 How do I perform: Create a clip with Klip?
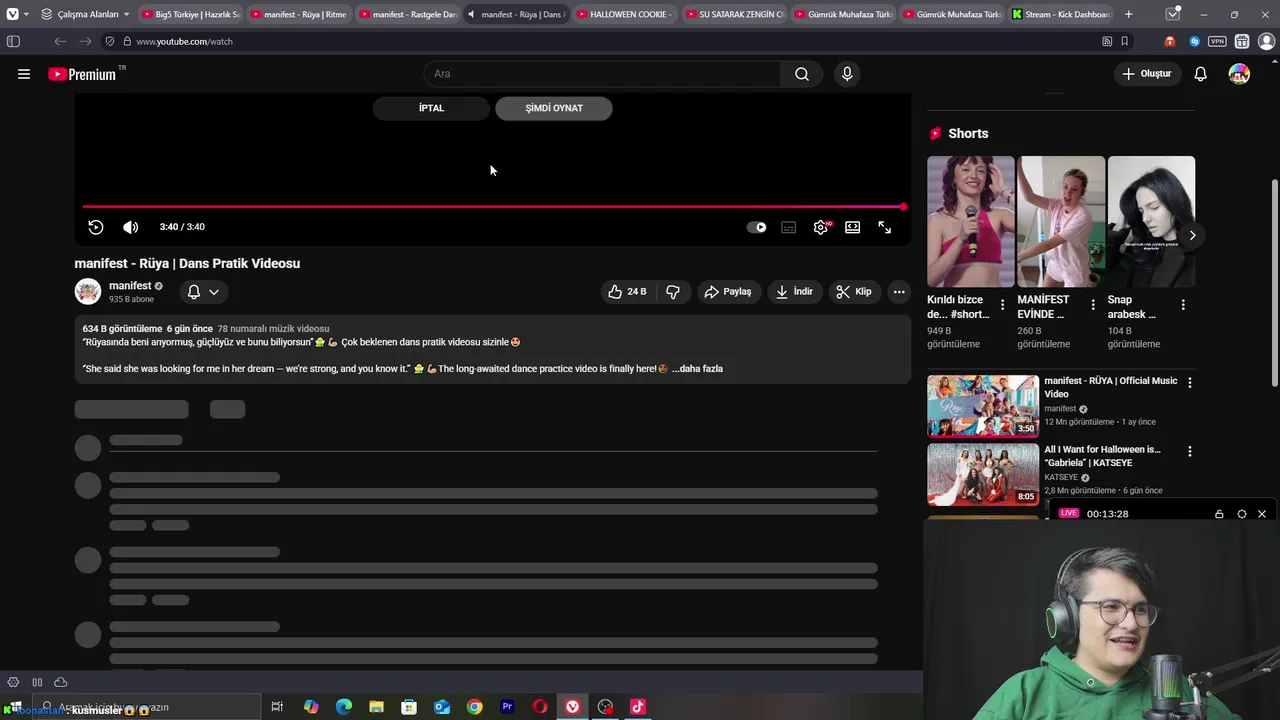coord(854,292)
